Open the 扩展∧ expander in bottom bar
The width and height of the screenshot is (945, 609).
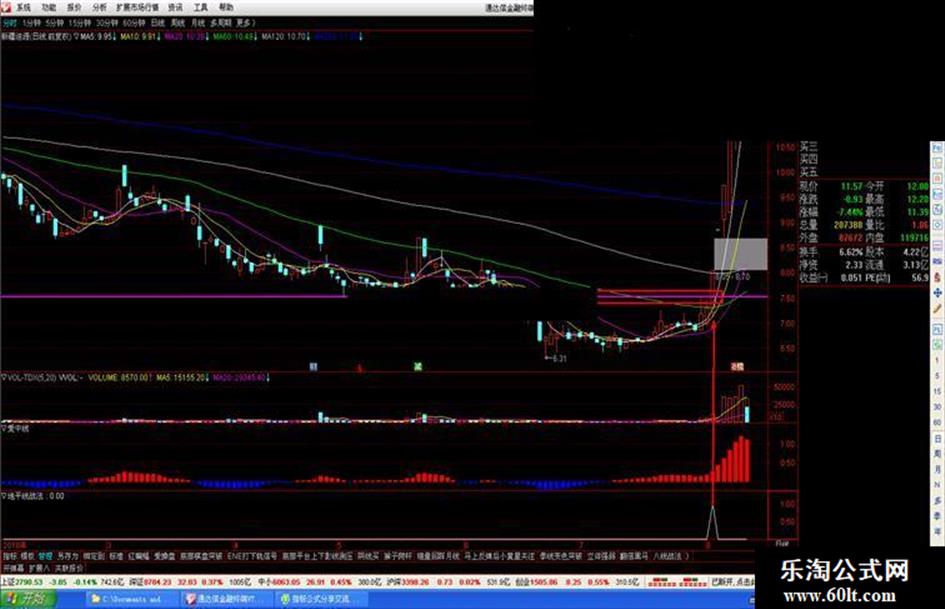(x=39, y=568)
